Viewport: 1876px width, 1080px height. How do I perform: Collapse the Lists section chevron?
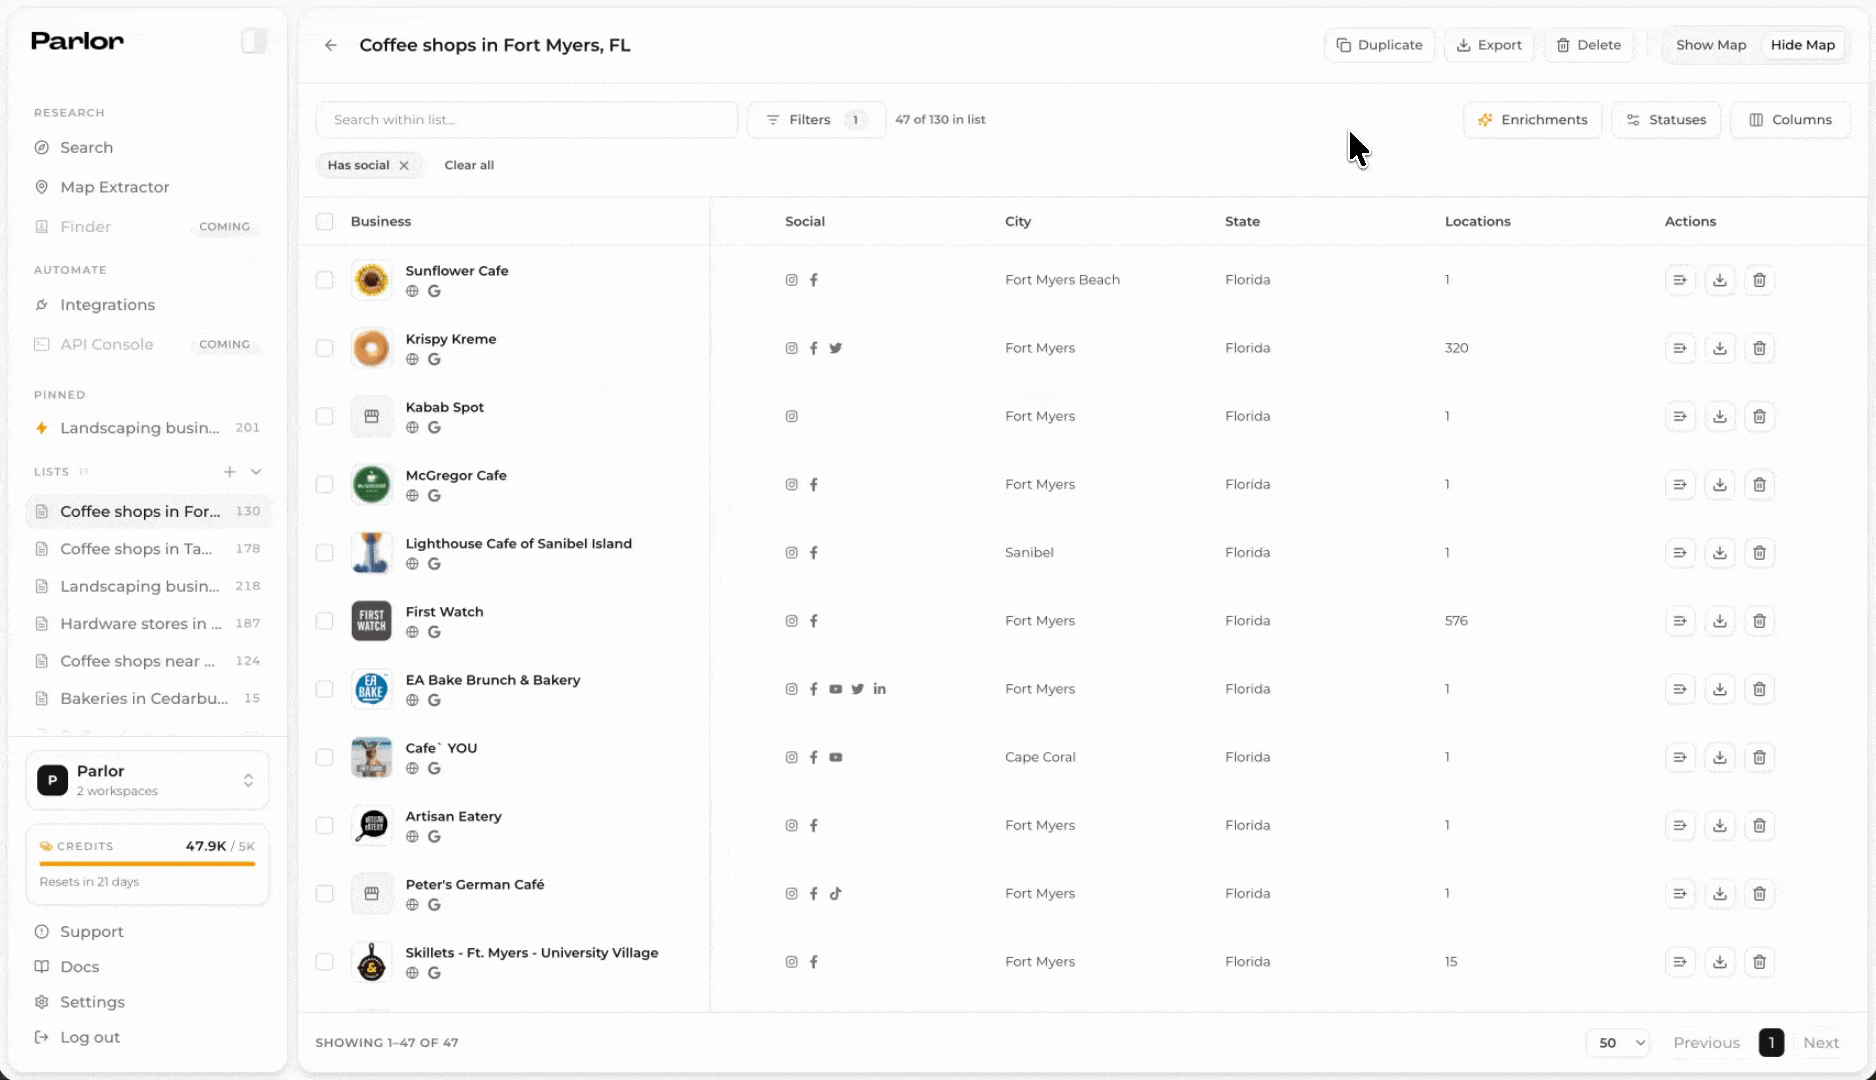coord(256,472)
